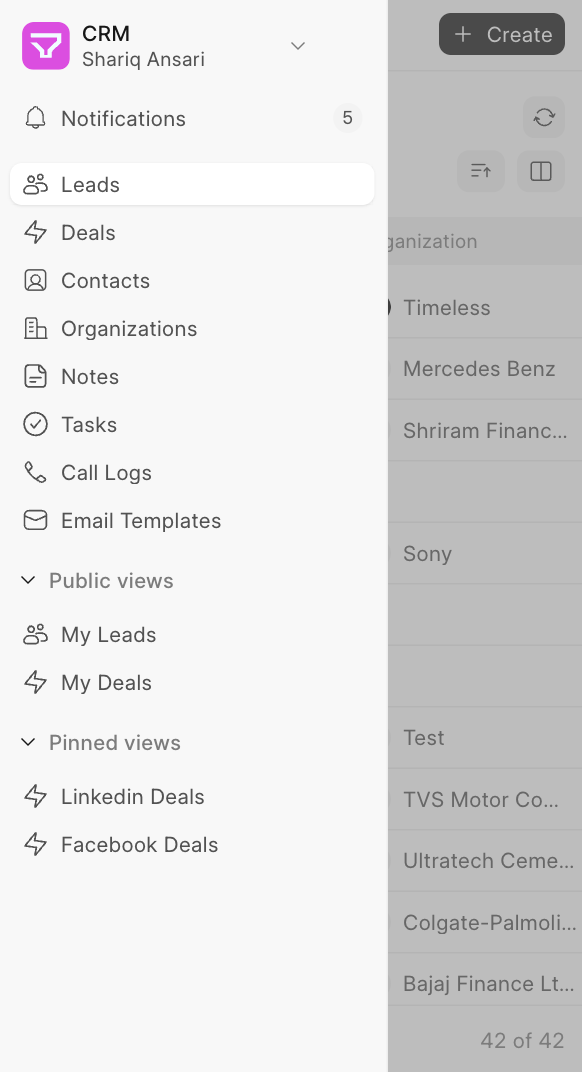Open the Linkedin Deals pinned view
The width and height of the screenshot is (582, 1072).
(x=130, y=796)
